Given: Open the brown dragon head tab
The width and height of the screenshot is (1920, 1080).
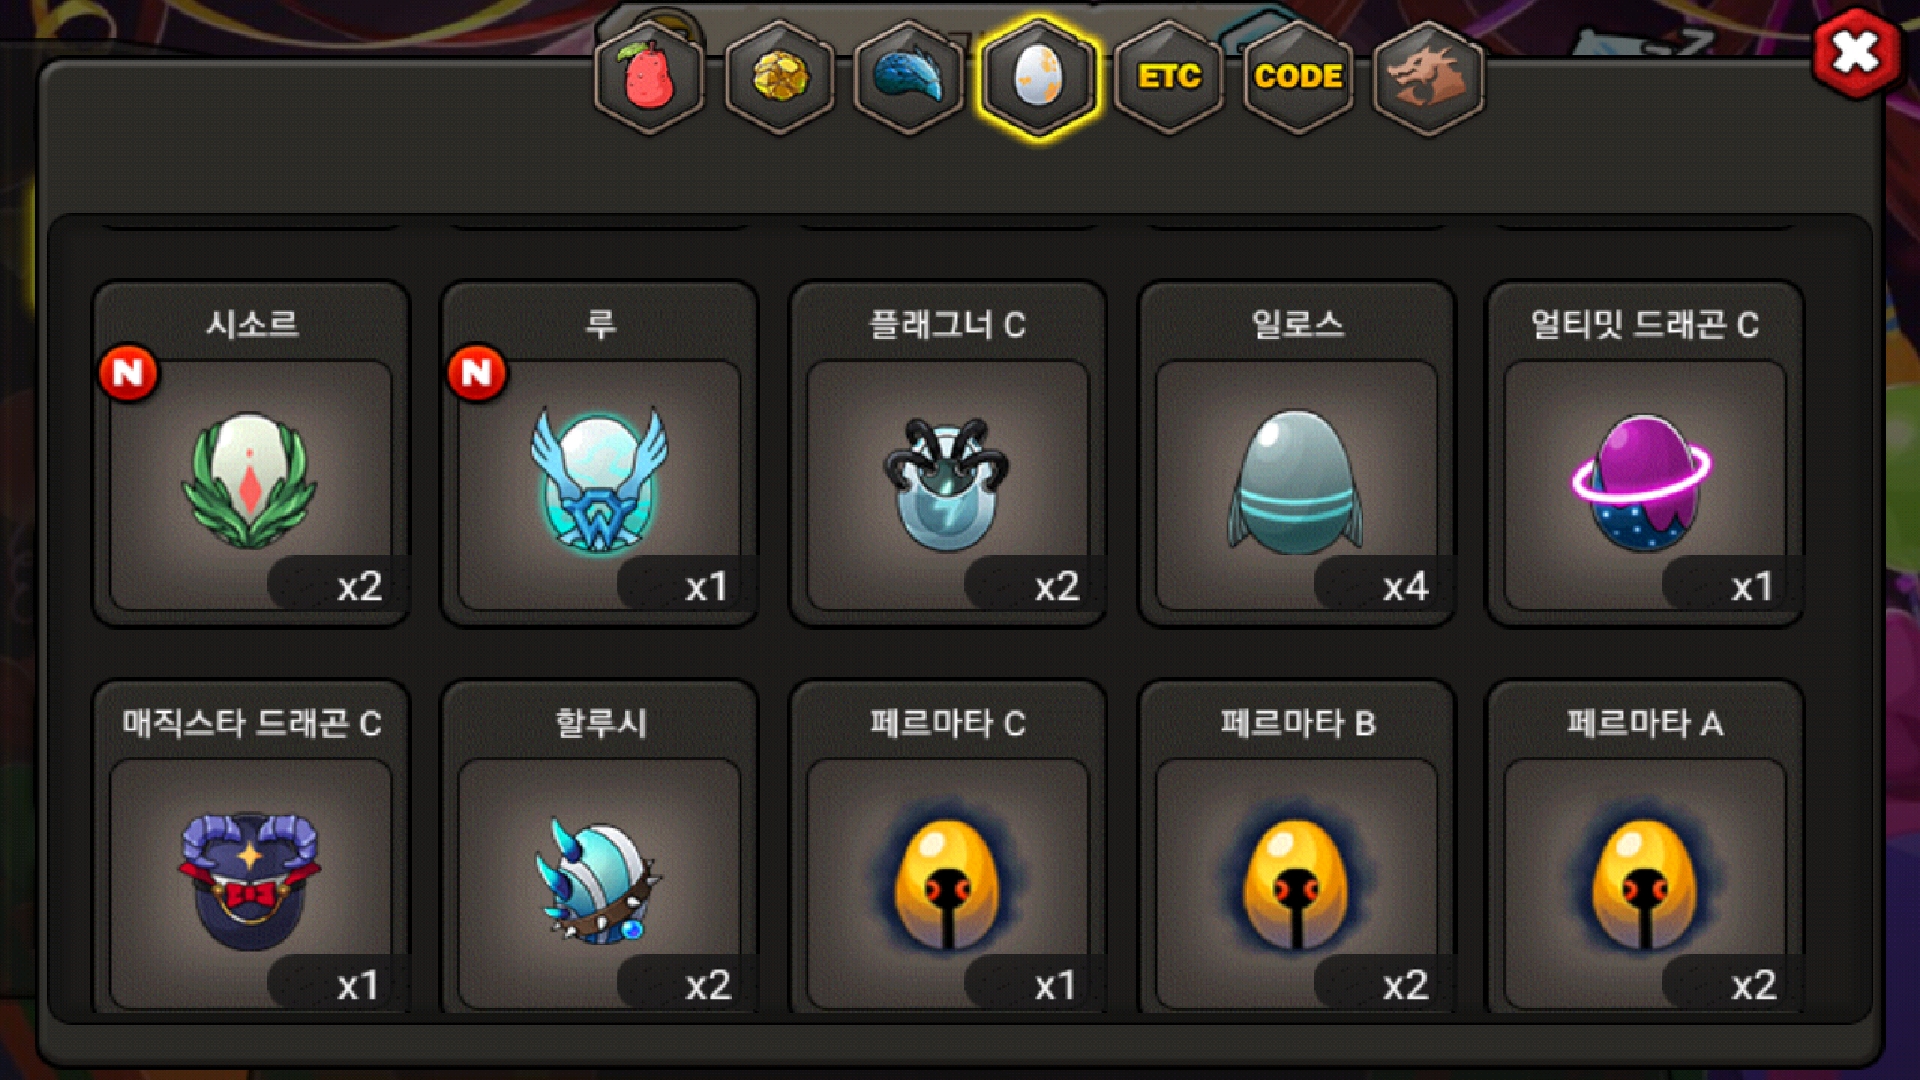Looking at the screenshot, I should pyautogui.click(x=1429, y=77).
